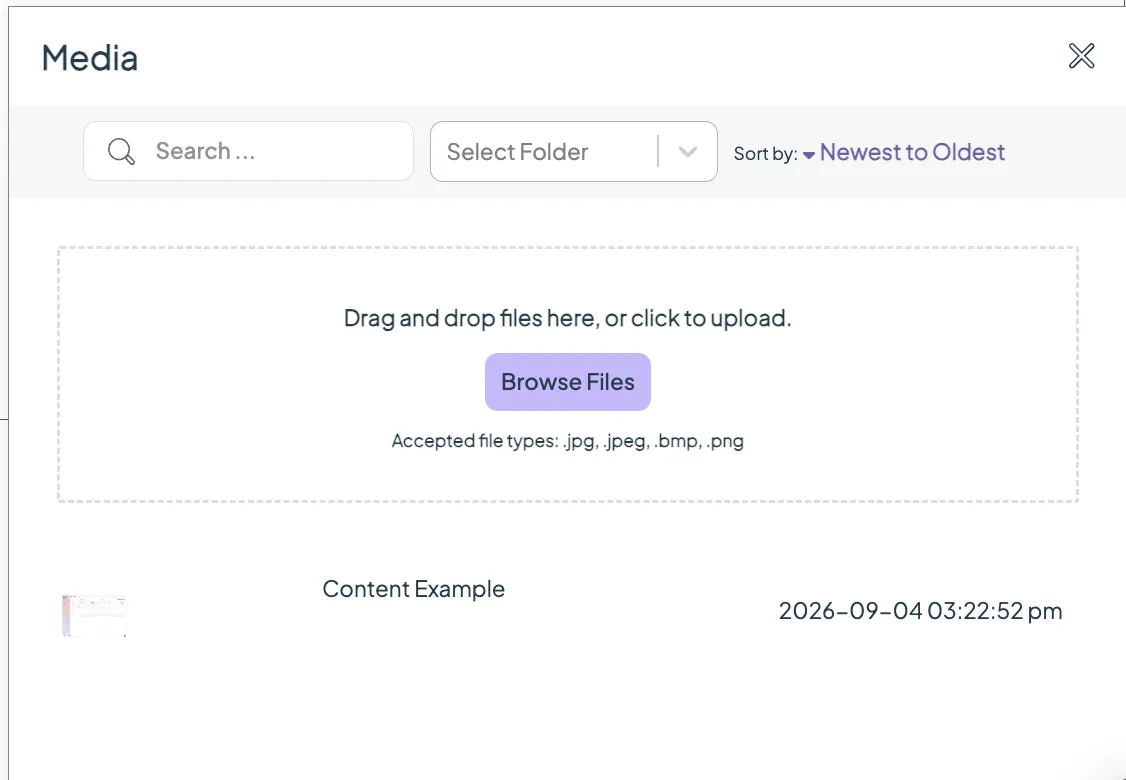1126x780 pixels.
Task: Click the vertical divider inside Select Folder box
Action: [x=658, y=152]
